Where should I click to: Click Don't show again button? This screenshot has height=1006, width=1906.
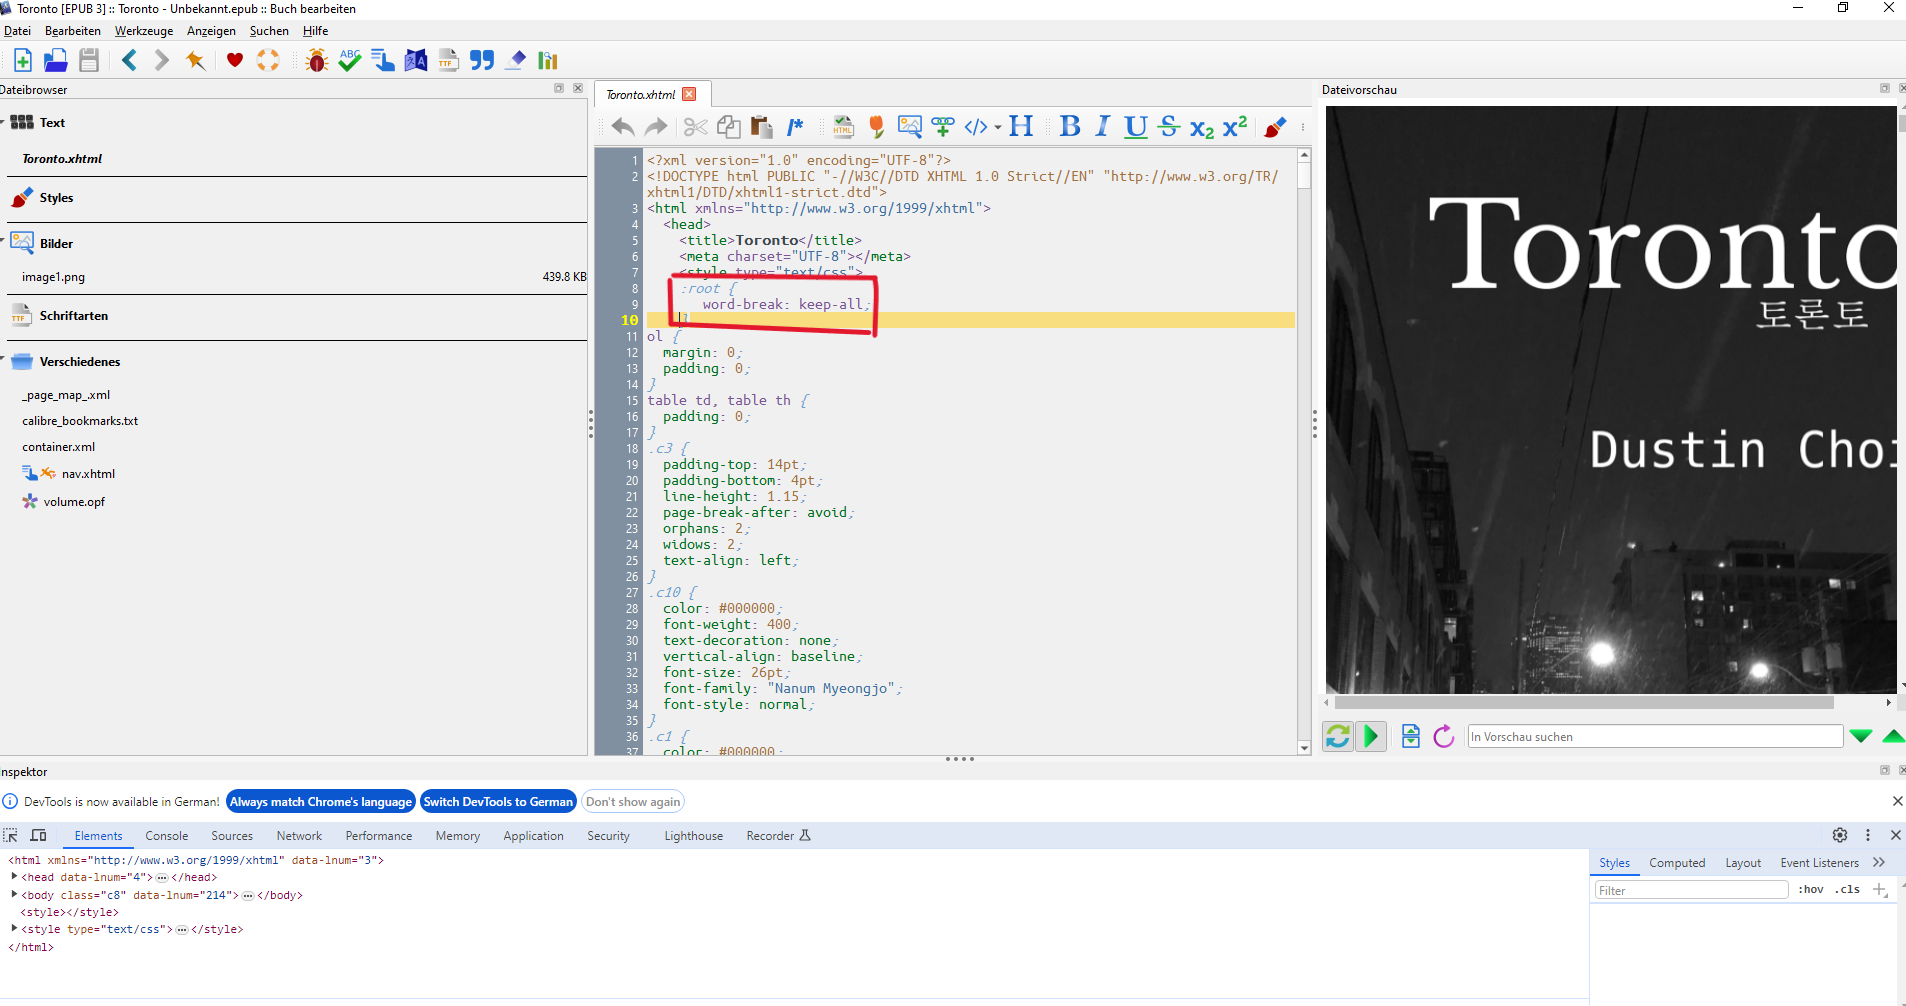[x=633, y=802]
